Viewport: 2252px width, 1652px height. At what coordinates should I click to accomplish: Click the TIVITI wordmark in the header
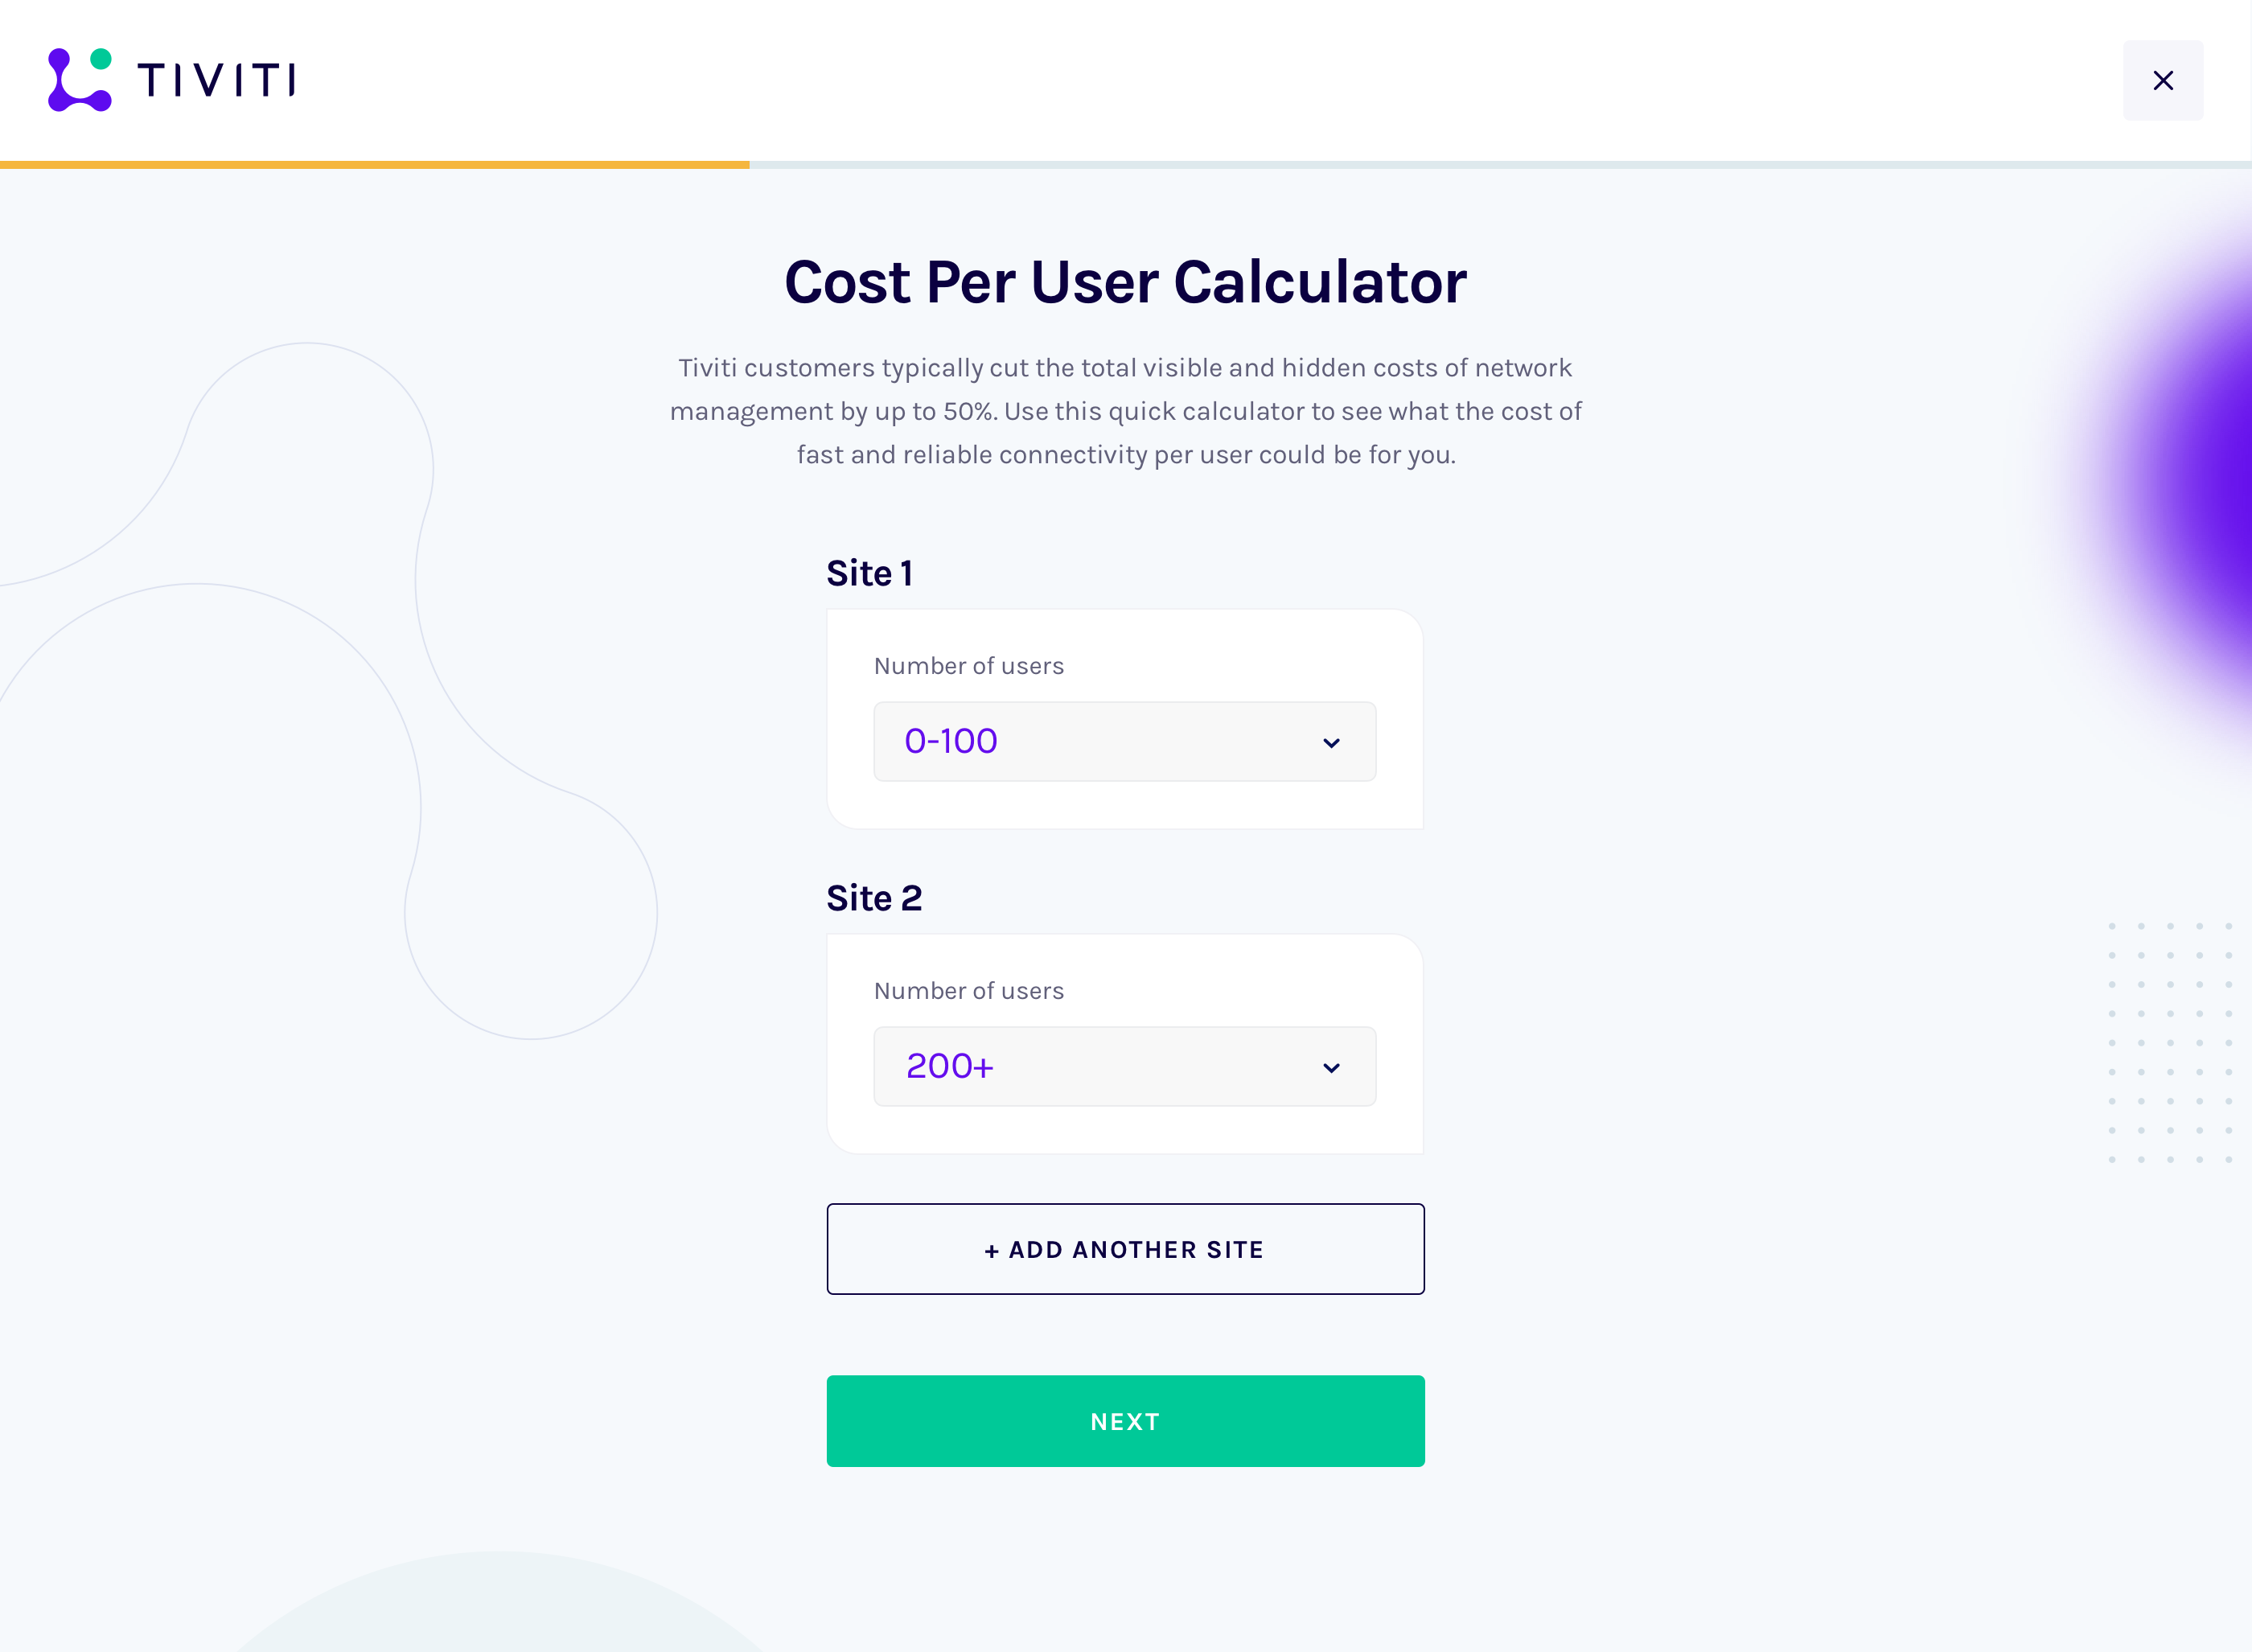216,80
